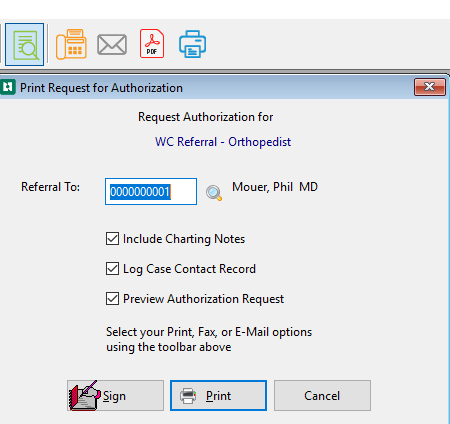Select the WC Referral - Orthopedist text

(223, 142)
